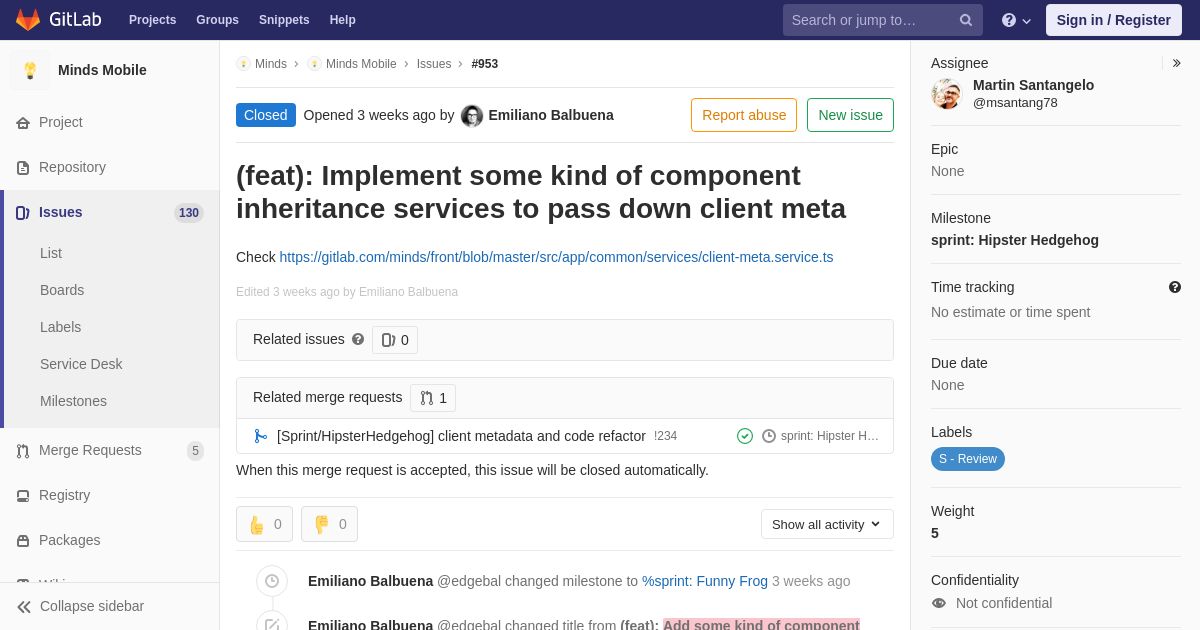Click the Sign in / Register button

[1113, 20]
